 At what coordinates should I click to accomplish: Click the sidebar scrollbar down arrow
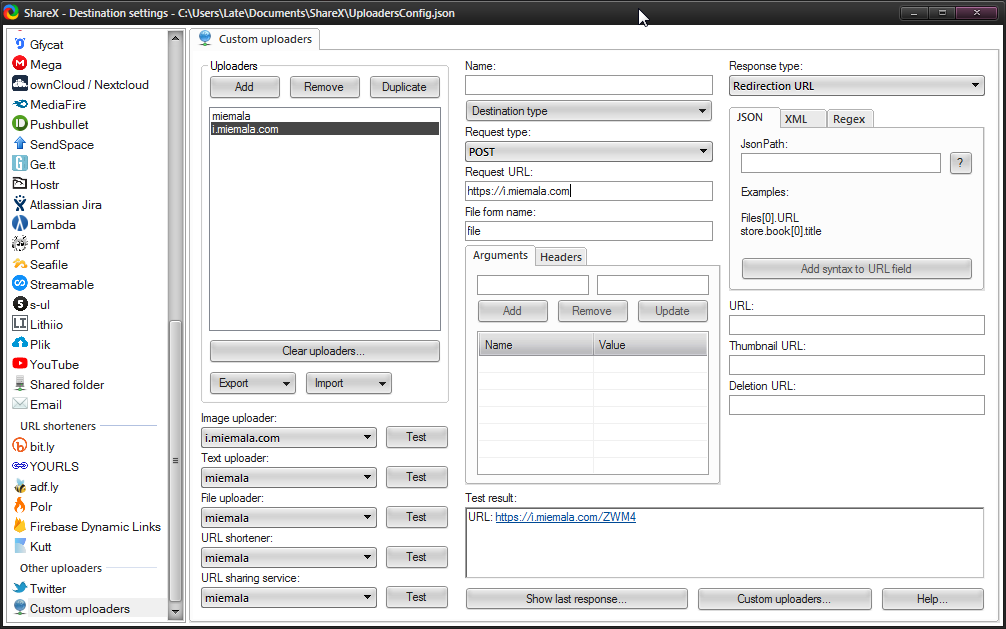[x=176, y=610]
